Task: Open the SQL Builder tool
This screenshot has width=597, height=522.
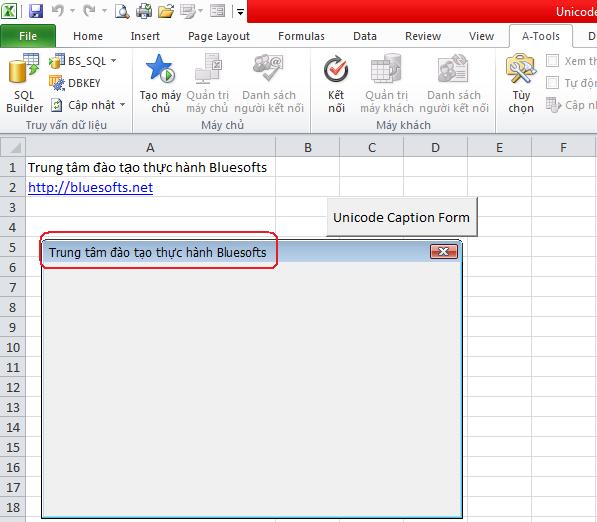Action: [x=24, y=83]
